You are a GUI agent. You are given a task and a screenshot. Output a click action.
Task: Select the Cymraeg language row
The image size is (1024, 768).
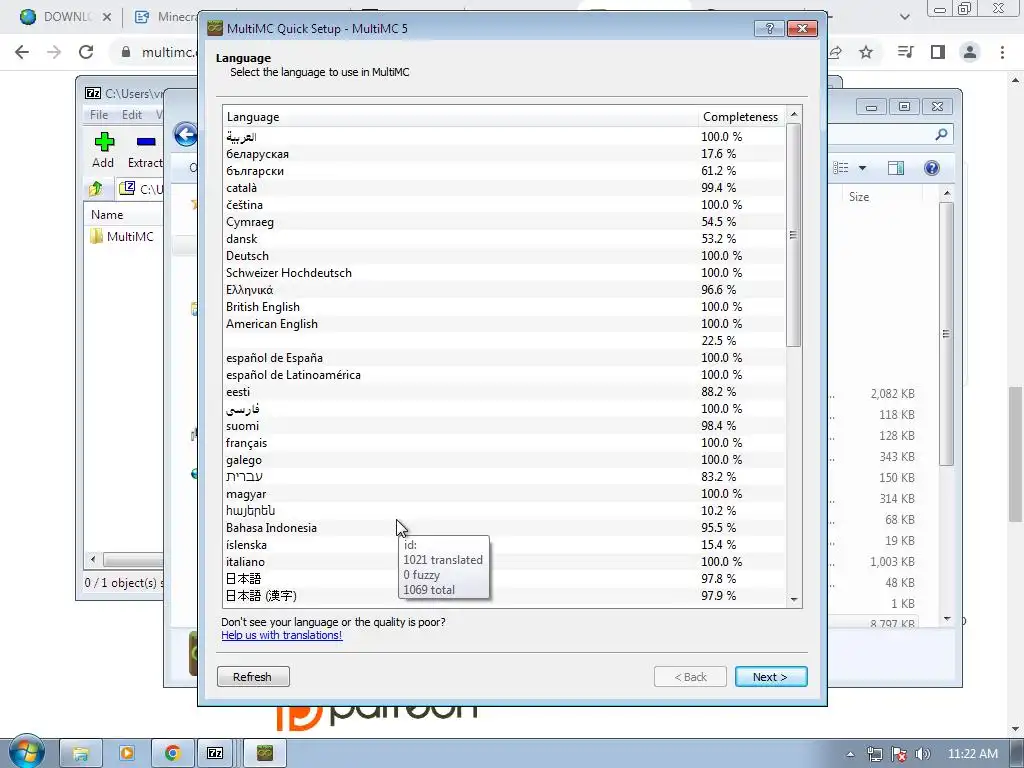tap(504, 221)
